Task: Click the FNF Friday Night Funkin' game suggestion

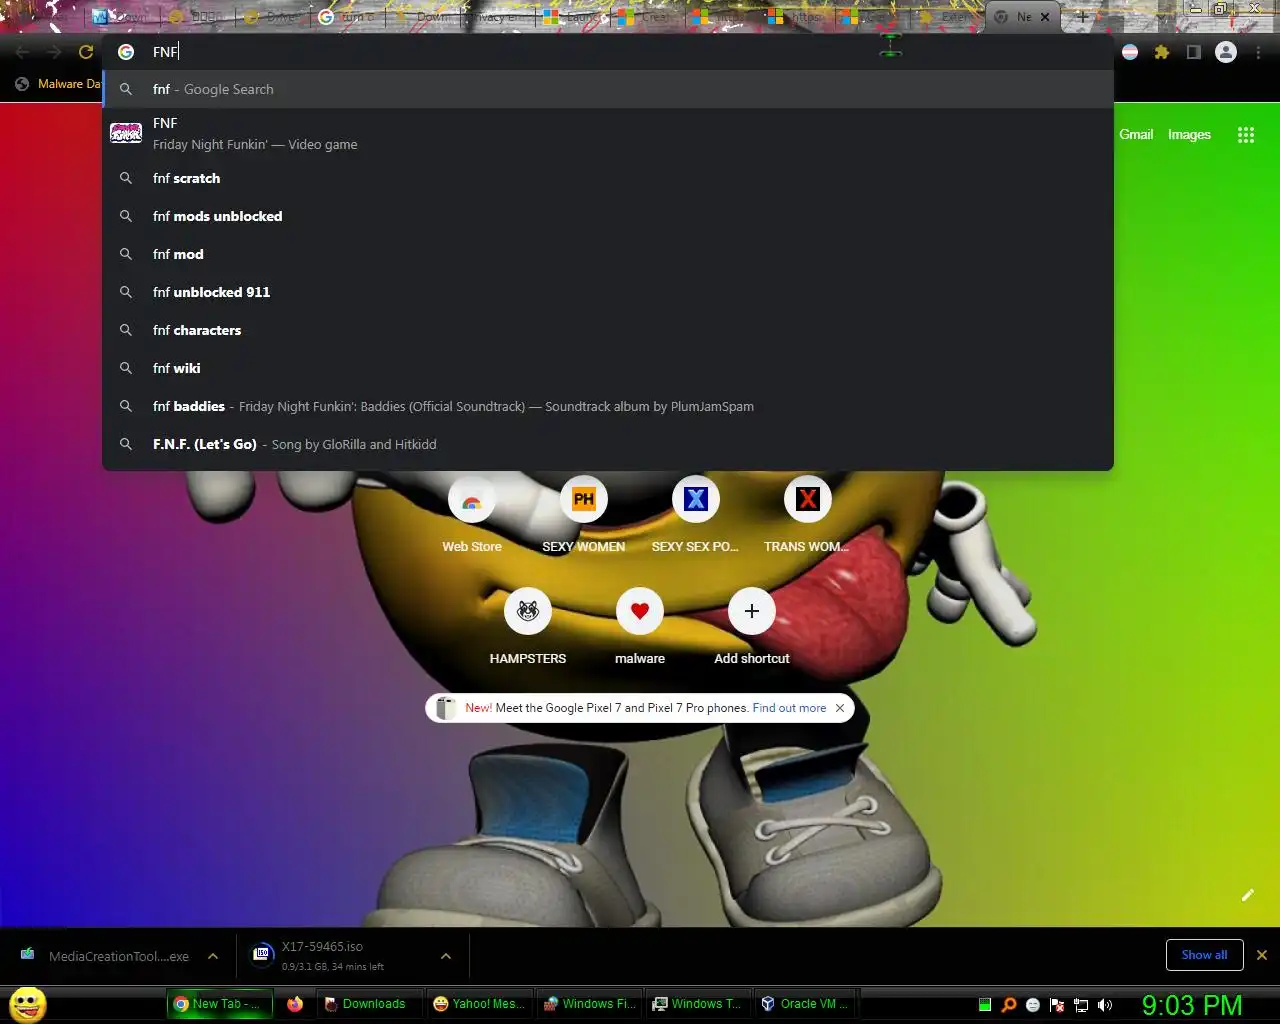Action: (608, 134)
